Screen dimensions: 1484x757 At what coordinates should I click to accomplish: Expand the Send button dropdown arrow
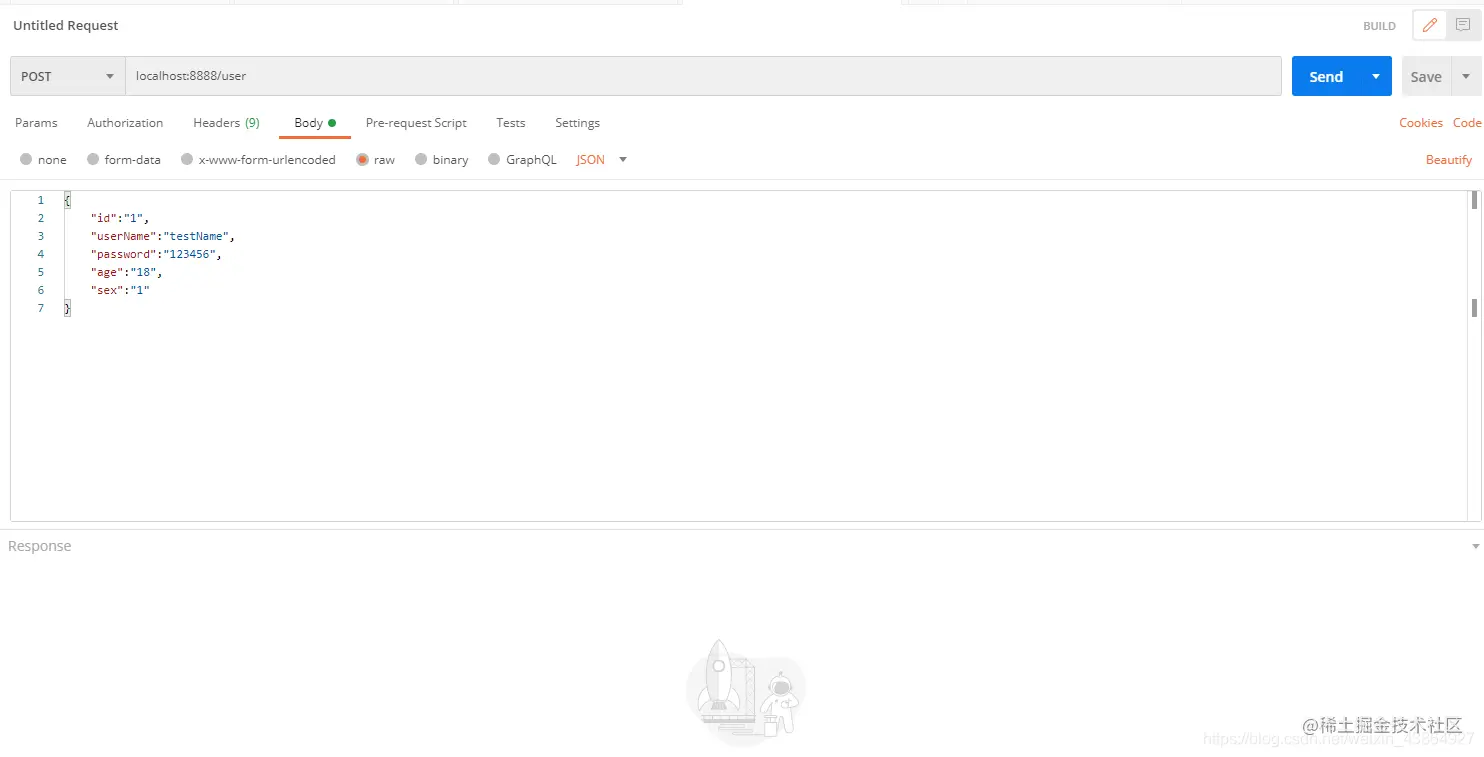1376,76
